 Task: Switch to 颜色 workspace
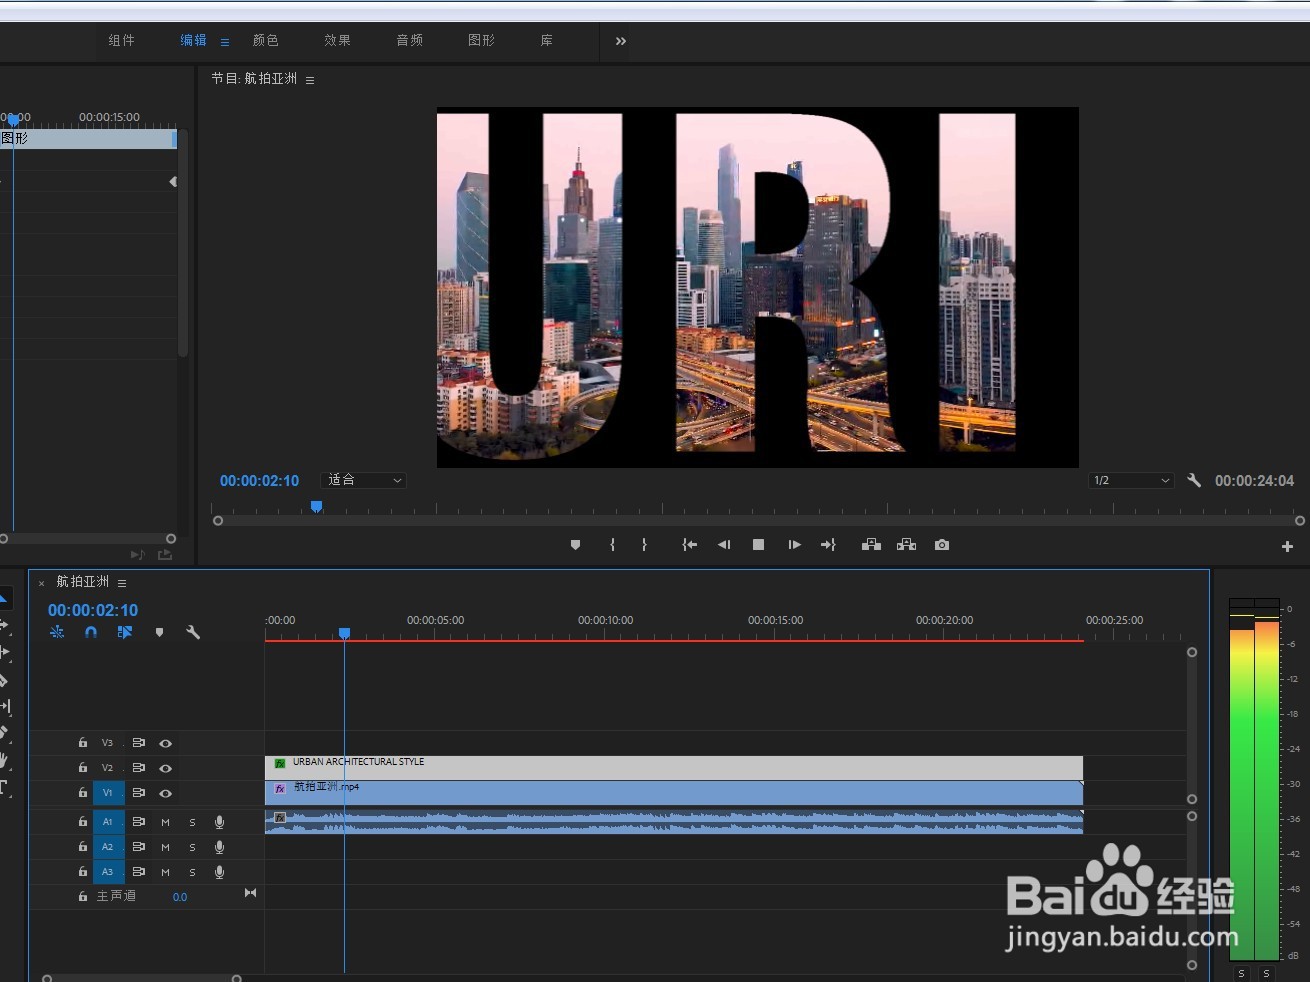click(265, 40)
